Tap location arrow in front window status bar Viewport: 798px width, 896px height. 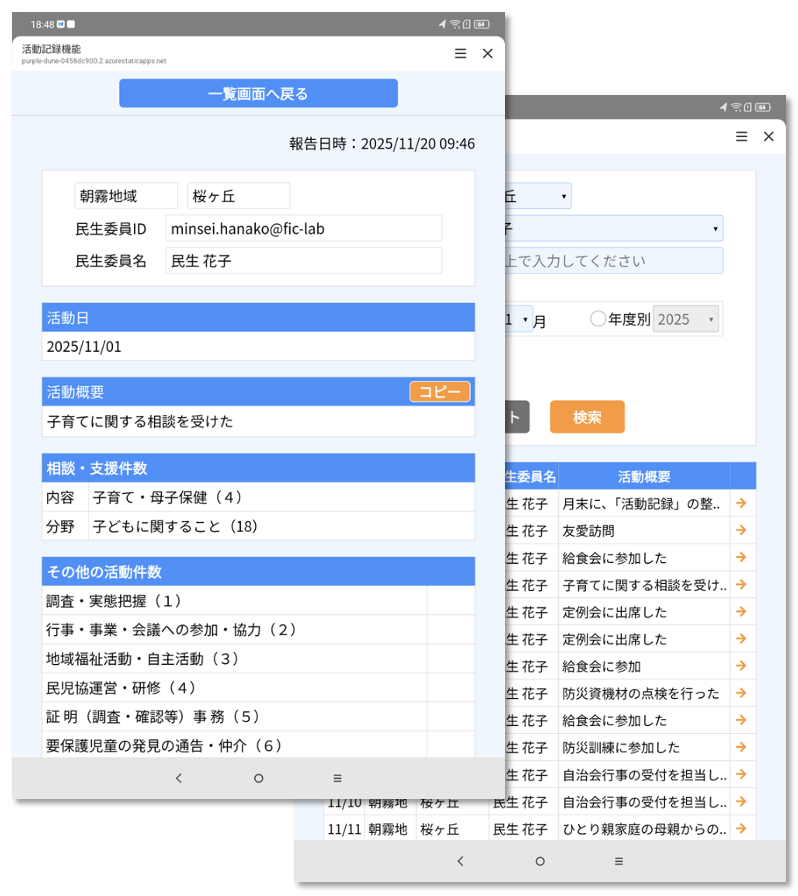442,24
